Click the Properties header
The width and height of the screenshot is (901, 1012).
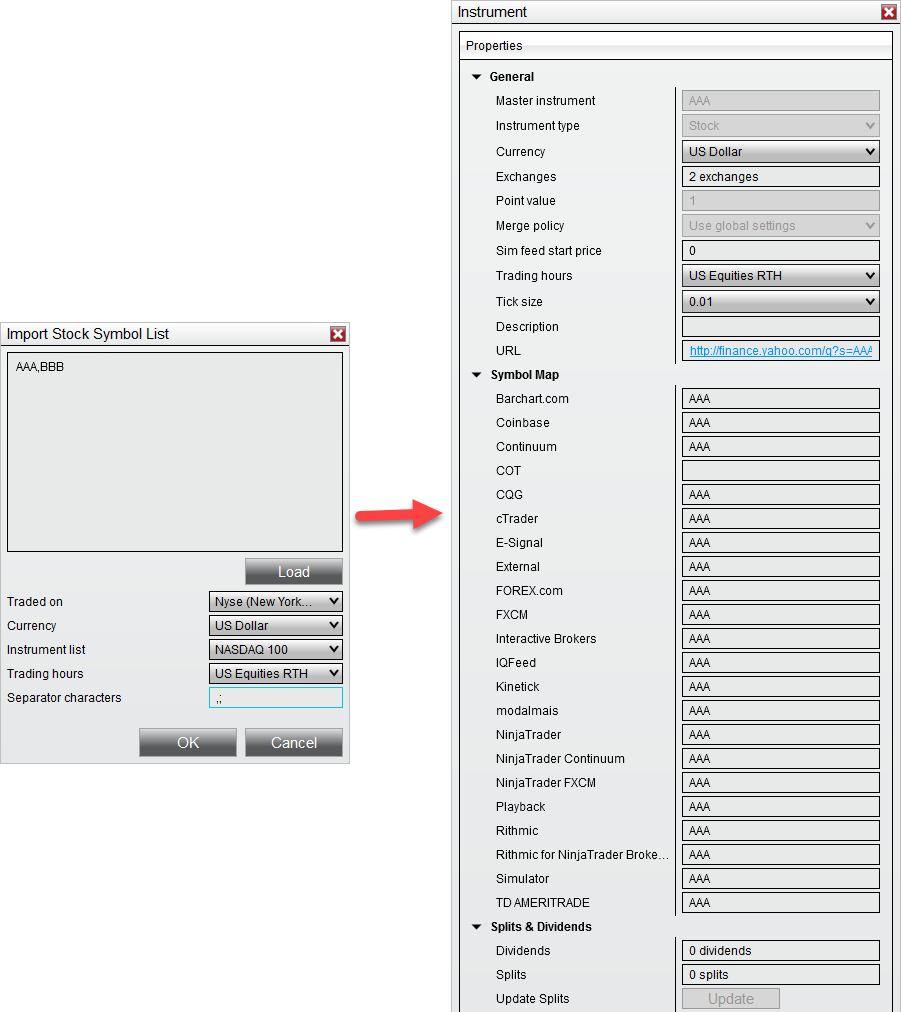click(676, 46)
